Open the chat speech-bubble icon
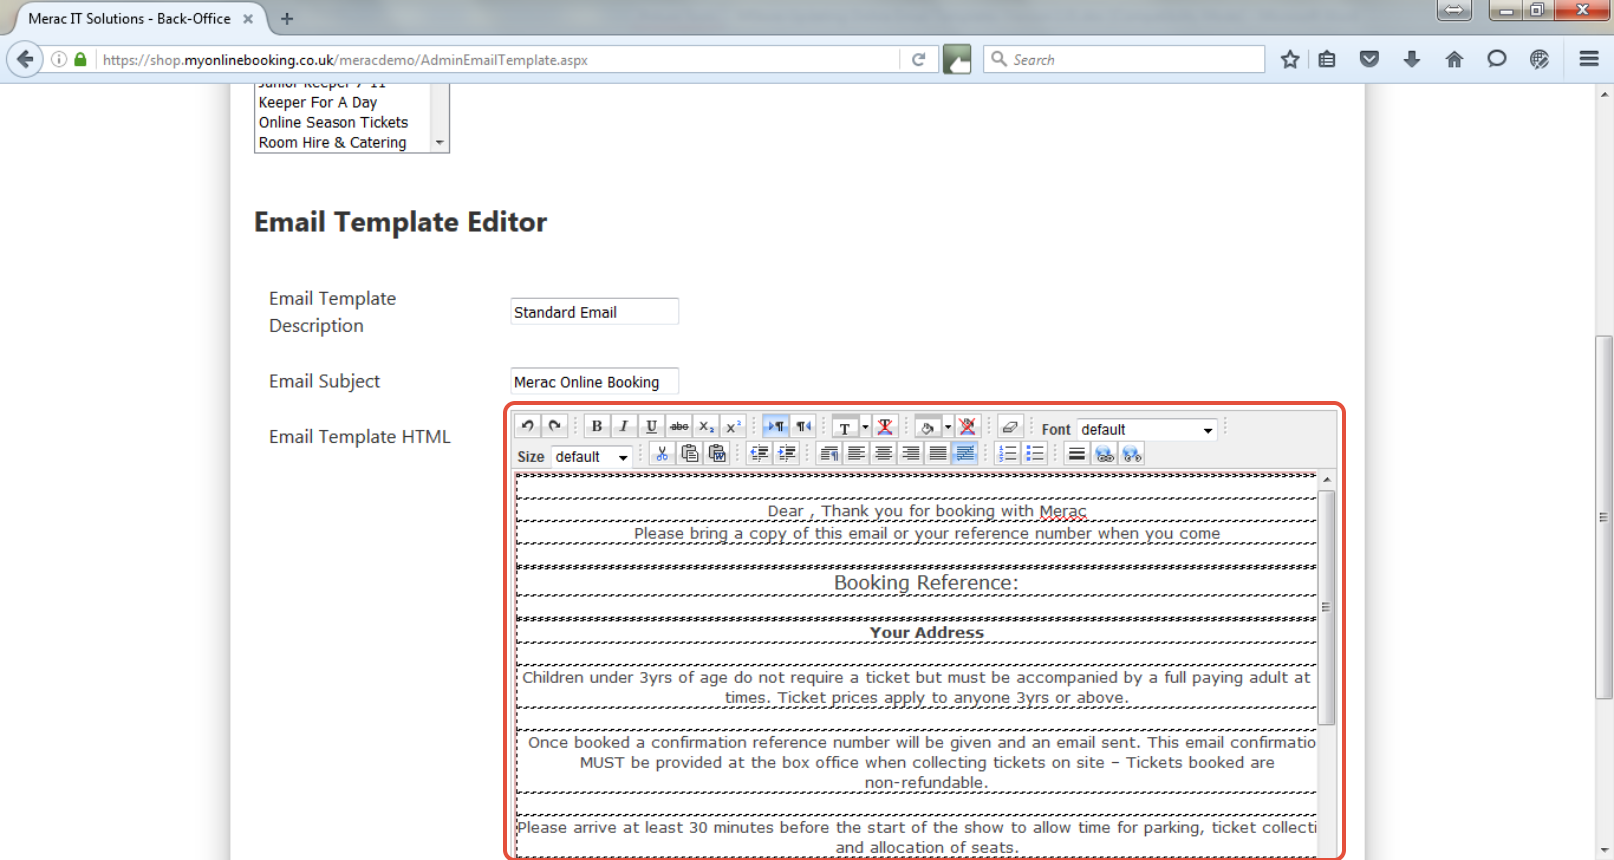Image resolution: width=1614 pixels, height=860 pixels. click(x=1496, y=60)
